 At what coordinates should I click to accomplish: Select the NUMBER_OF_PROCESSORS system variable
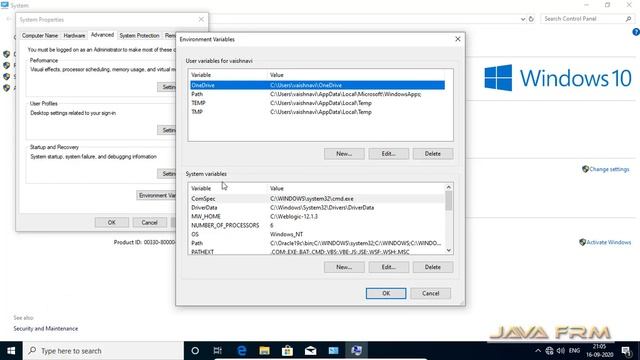click(317, 225)
